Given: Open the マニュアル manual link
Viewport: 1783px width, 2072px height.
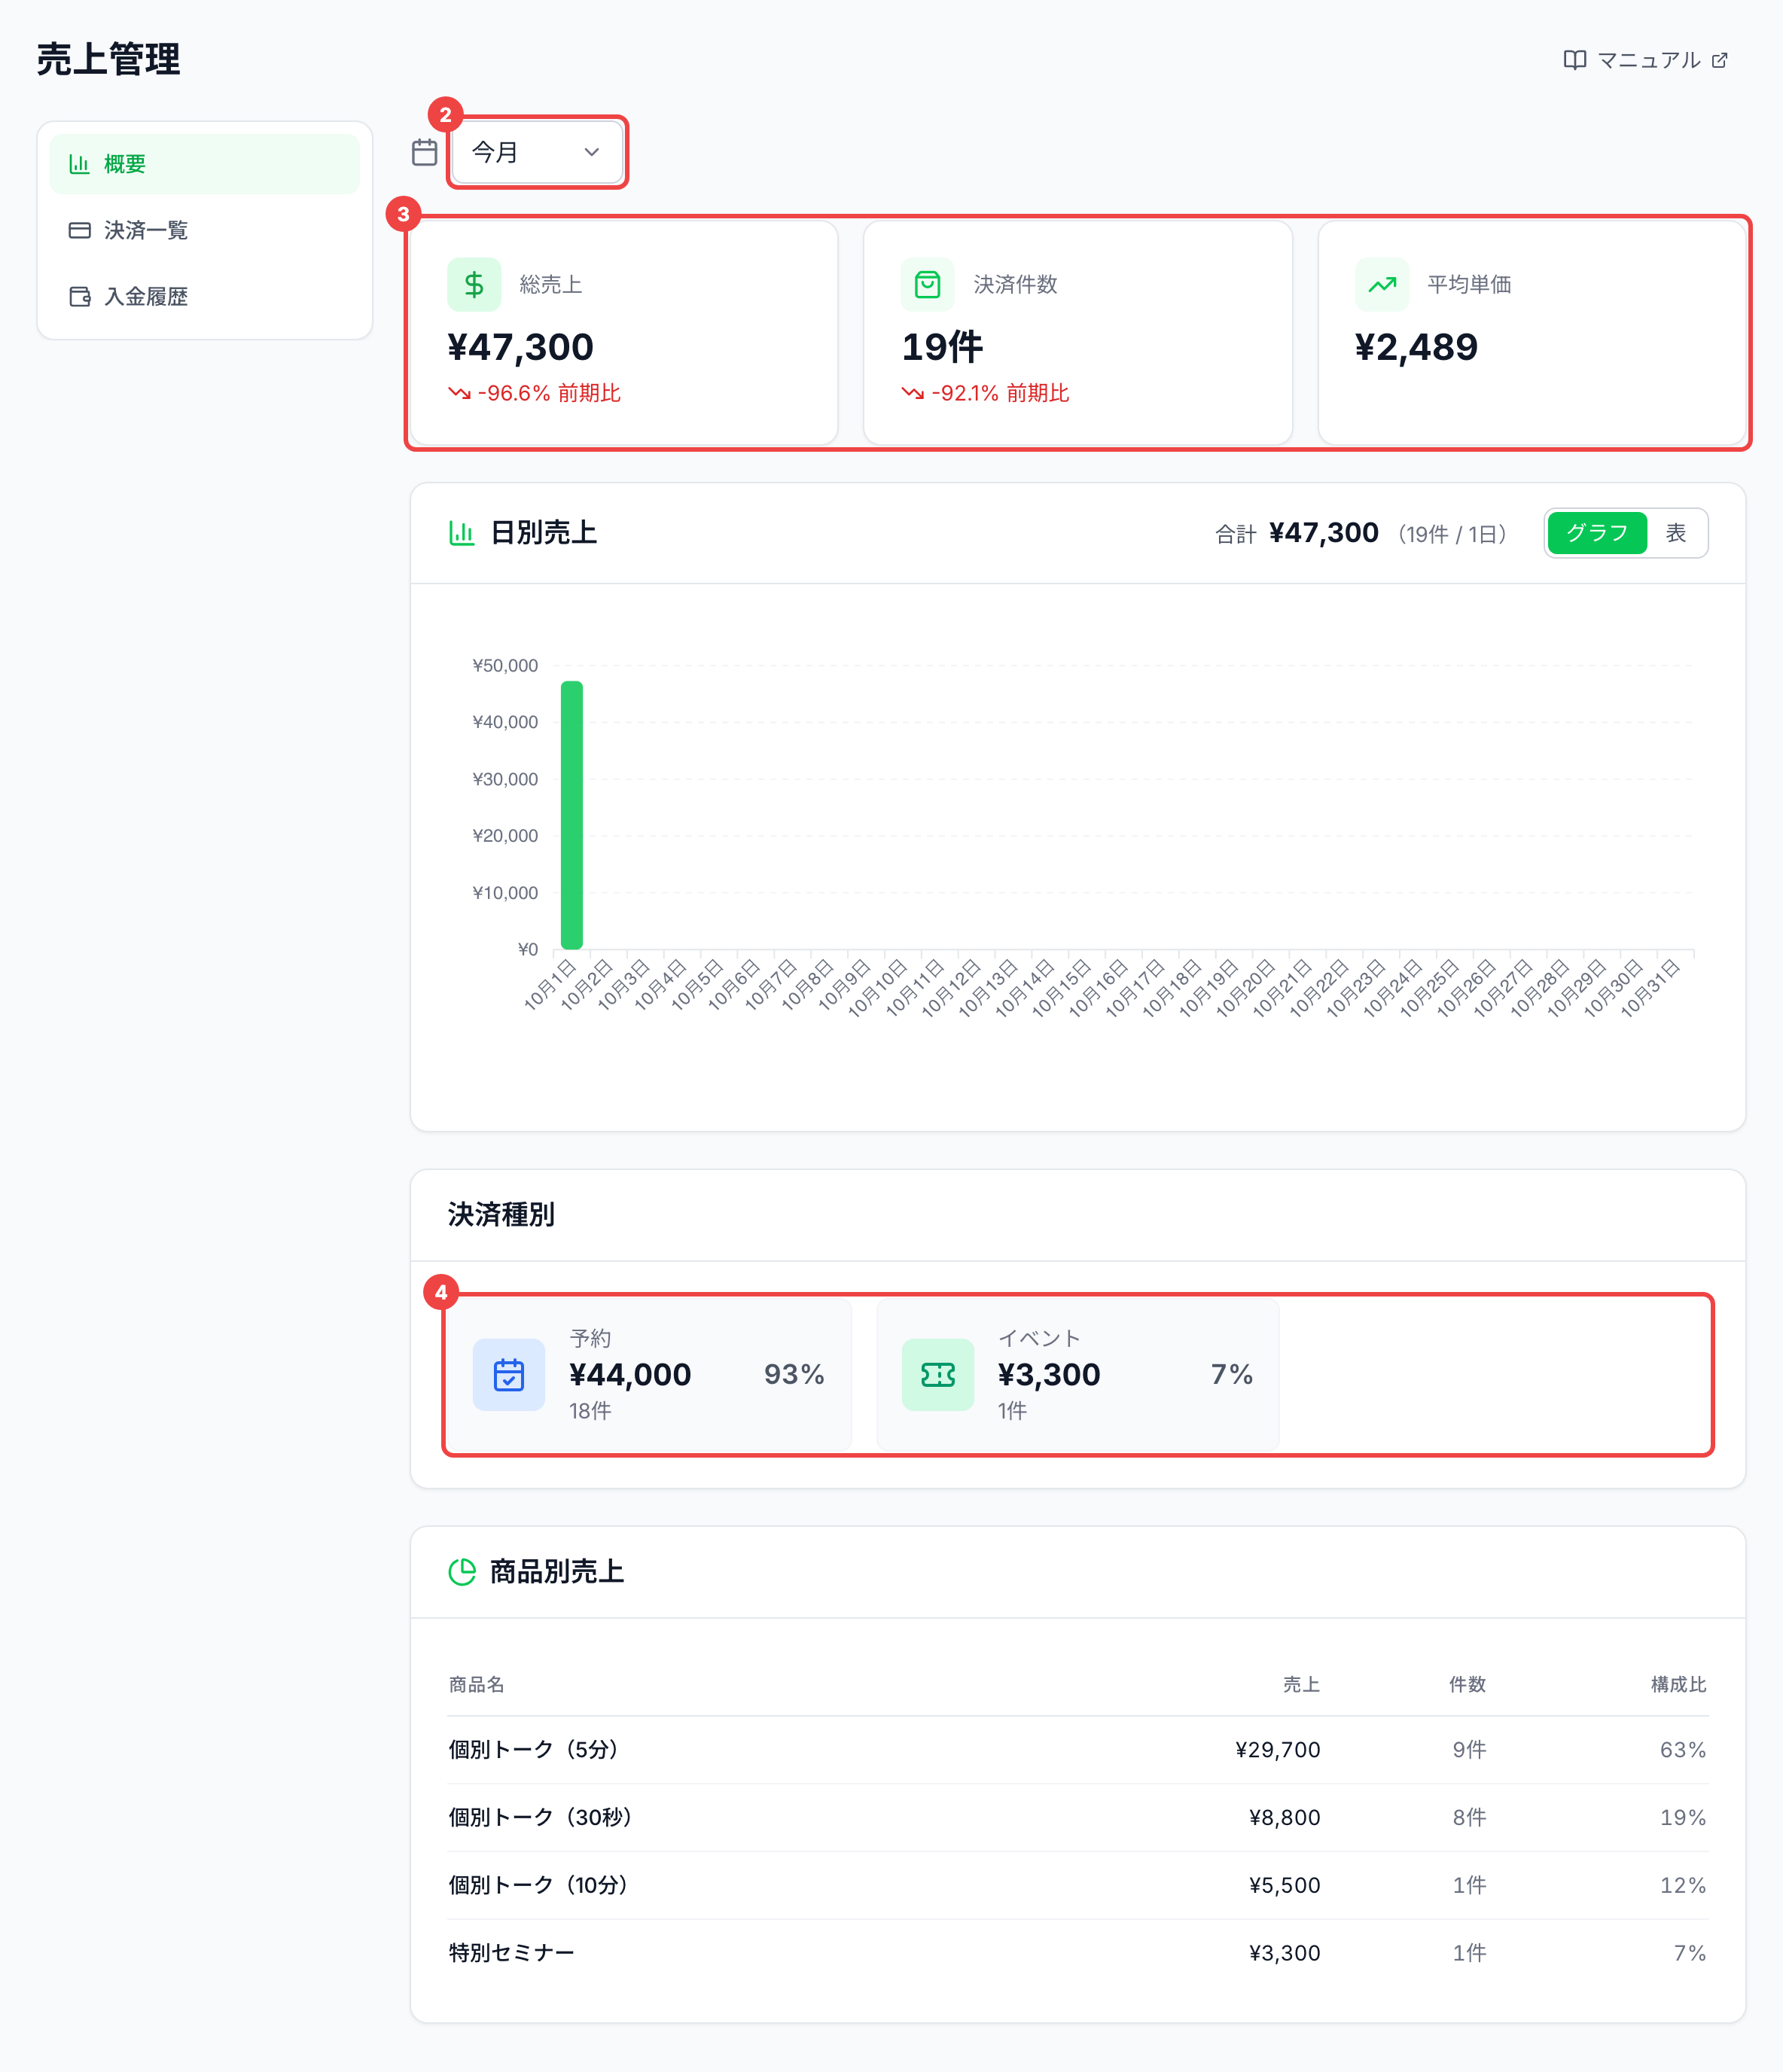Looking at the screenshot, I should [1645, 60].
